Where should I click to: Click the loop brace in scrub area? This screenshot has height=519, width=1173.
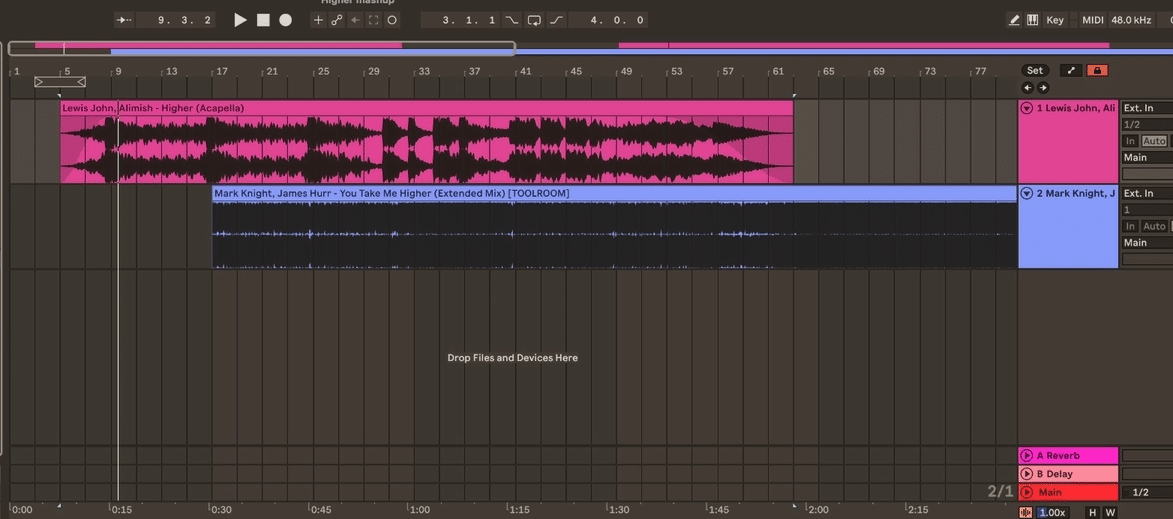(60, 82)
